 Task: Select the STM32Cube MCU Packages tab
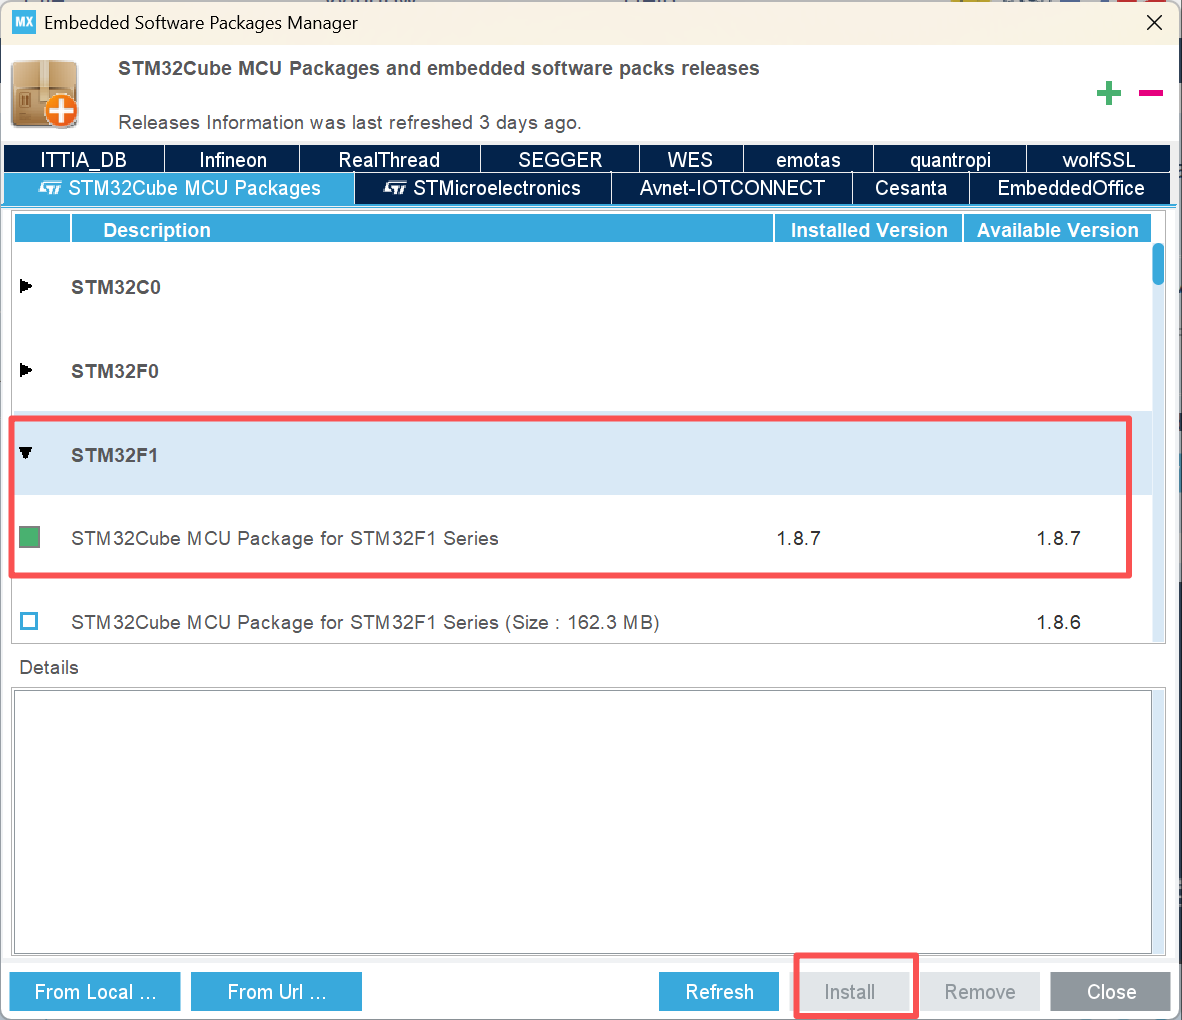pyautogui.click(x=179, y=188)
